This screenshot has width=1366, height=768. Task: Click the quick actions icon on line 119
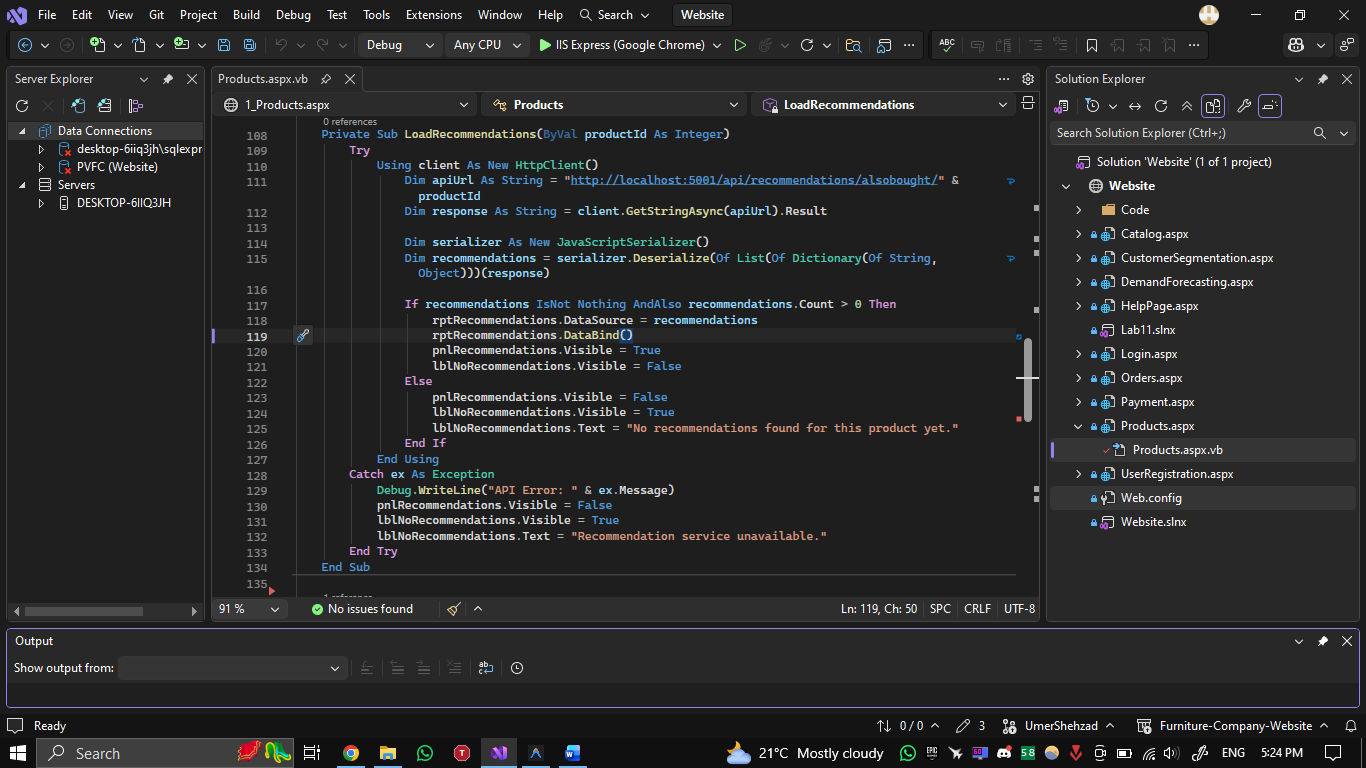[303, 336]
